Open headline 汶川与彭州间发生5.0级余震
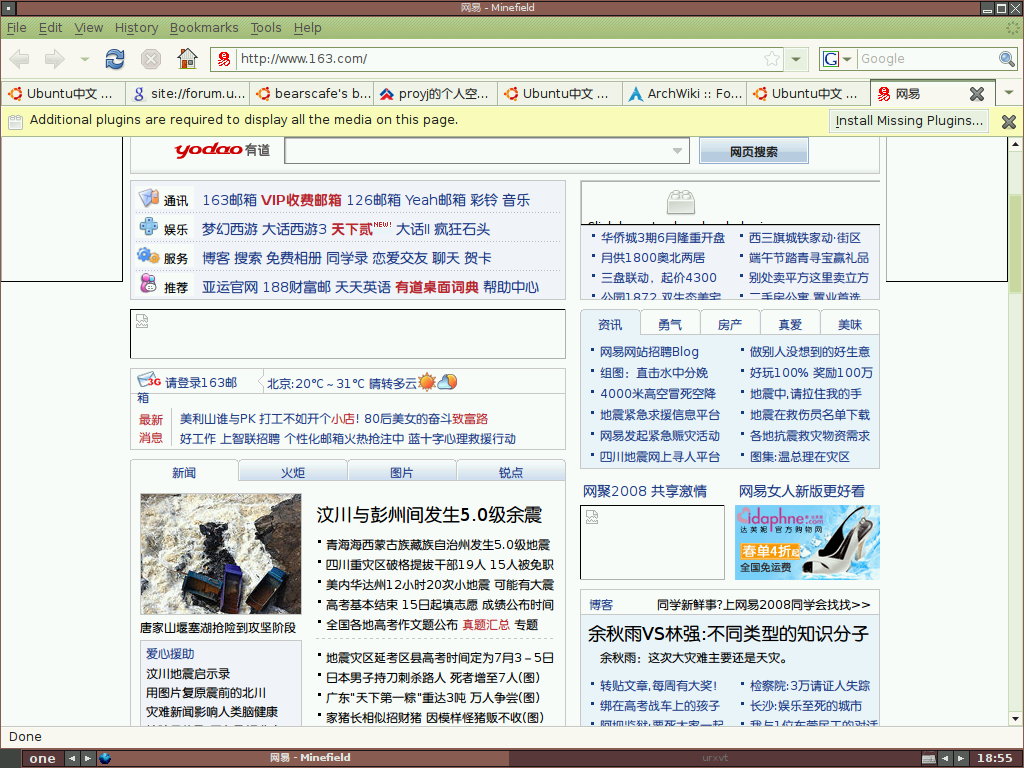This screenshot has height=768, width=1024. point(429,515)
